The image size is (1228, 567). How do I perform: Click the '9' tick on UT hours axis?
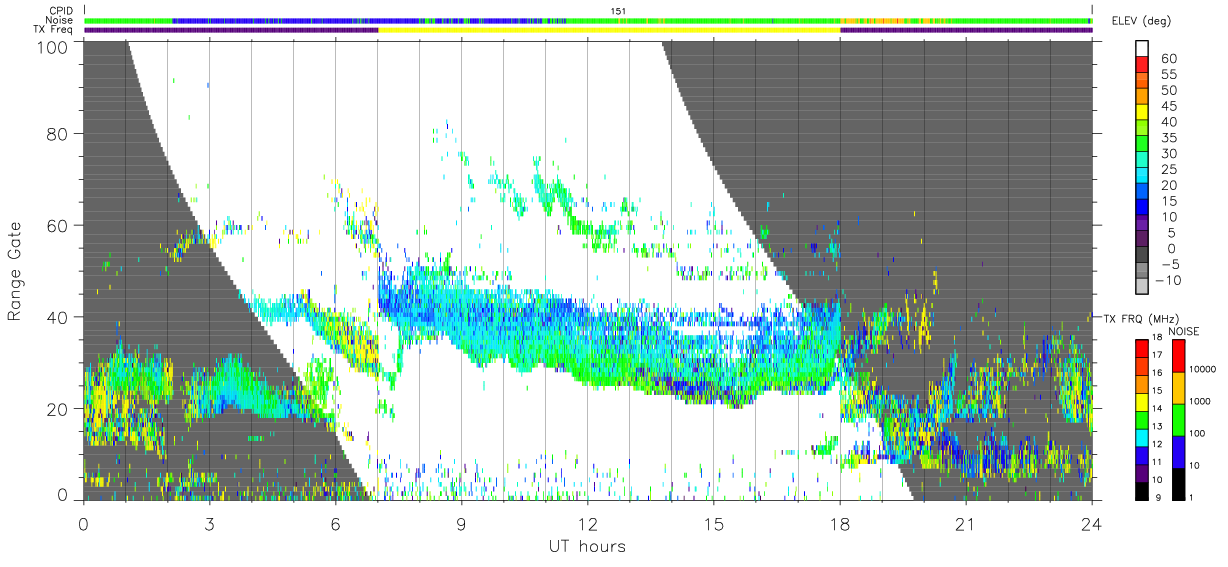coord(461,523)
